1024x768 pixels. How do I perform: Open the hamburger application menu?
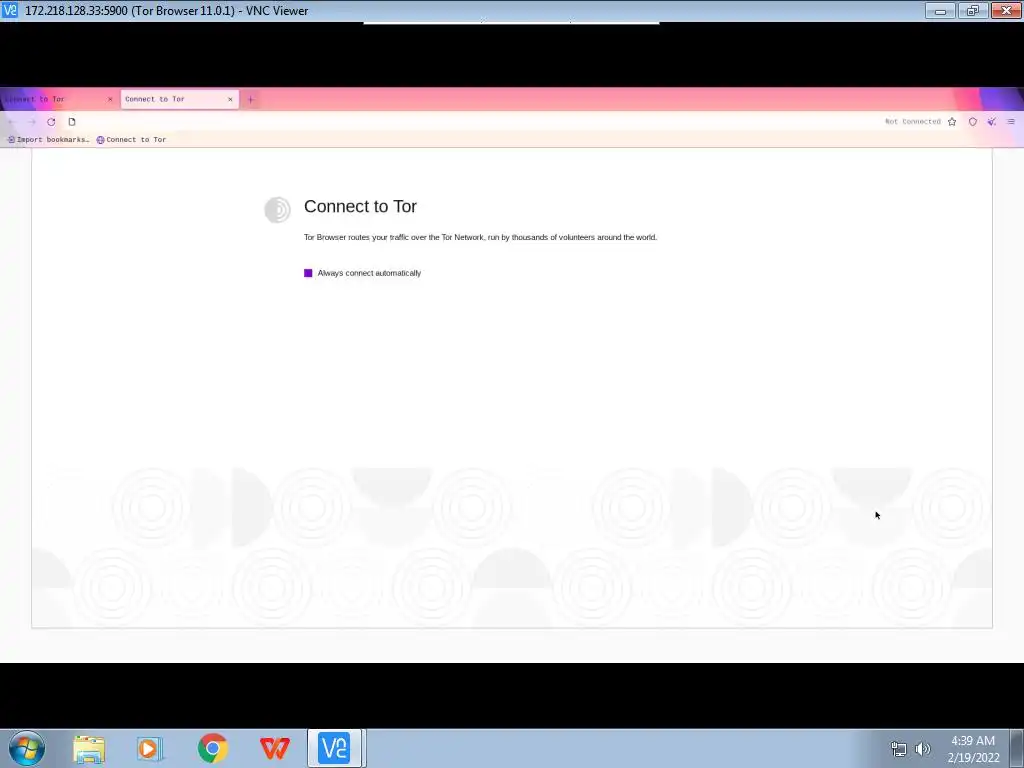click(x=1011, y=122)
